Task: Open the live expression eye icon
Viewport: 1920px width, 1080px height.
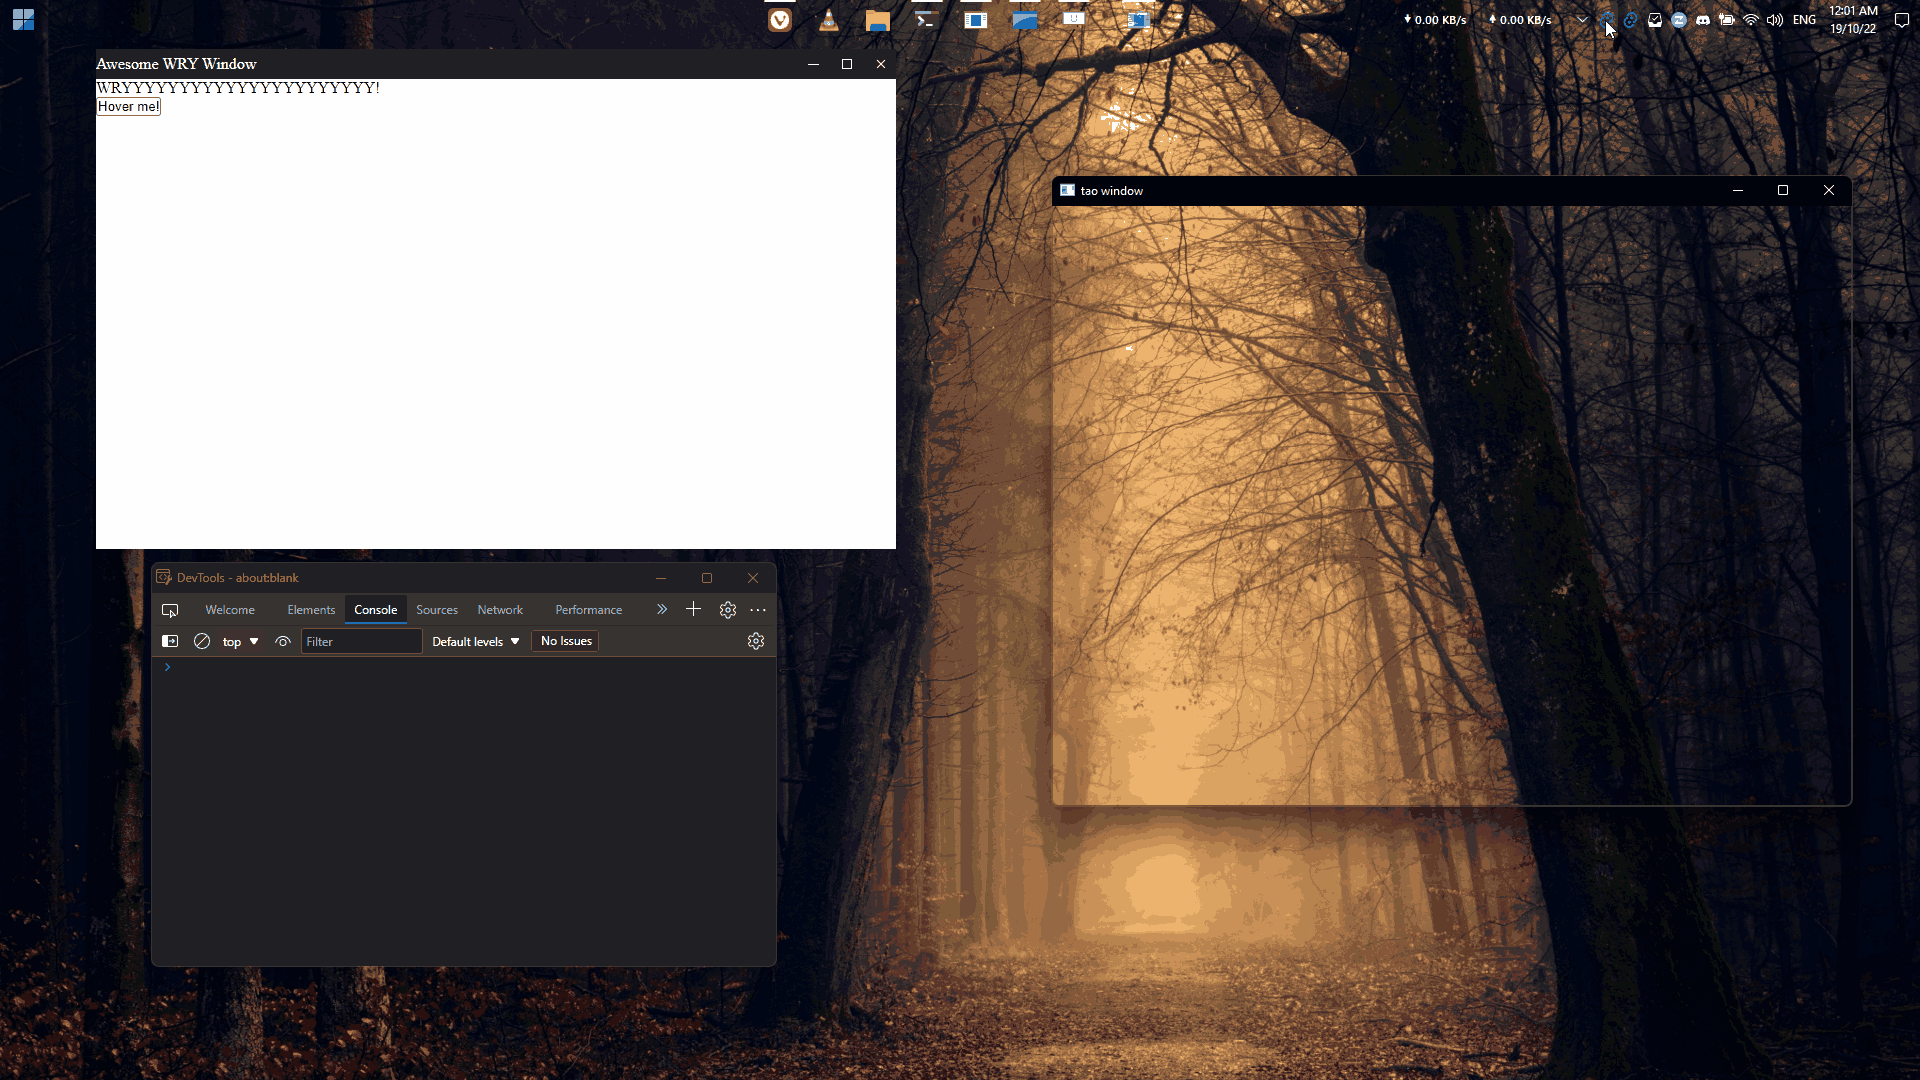Action: [x=283, y=641]
